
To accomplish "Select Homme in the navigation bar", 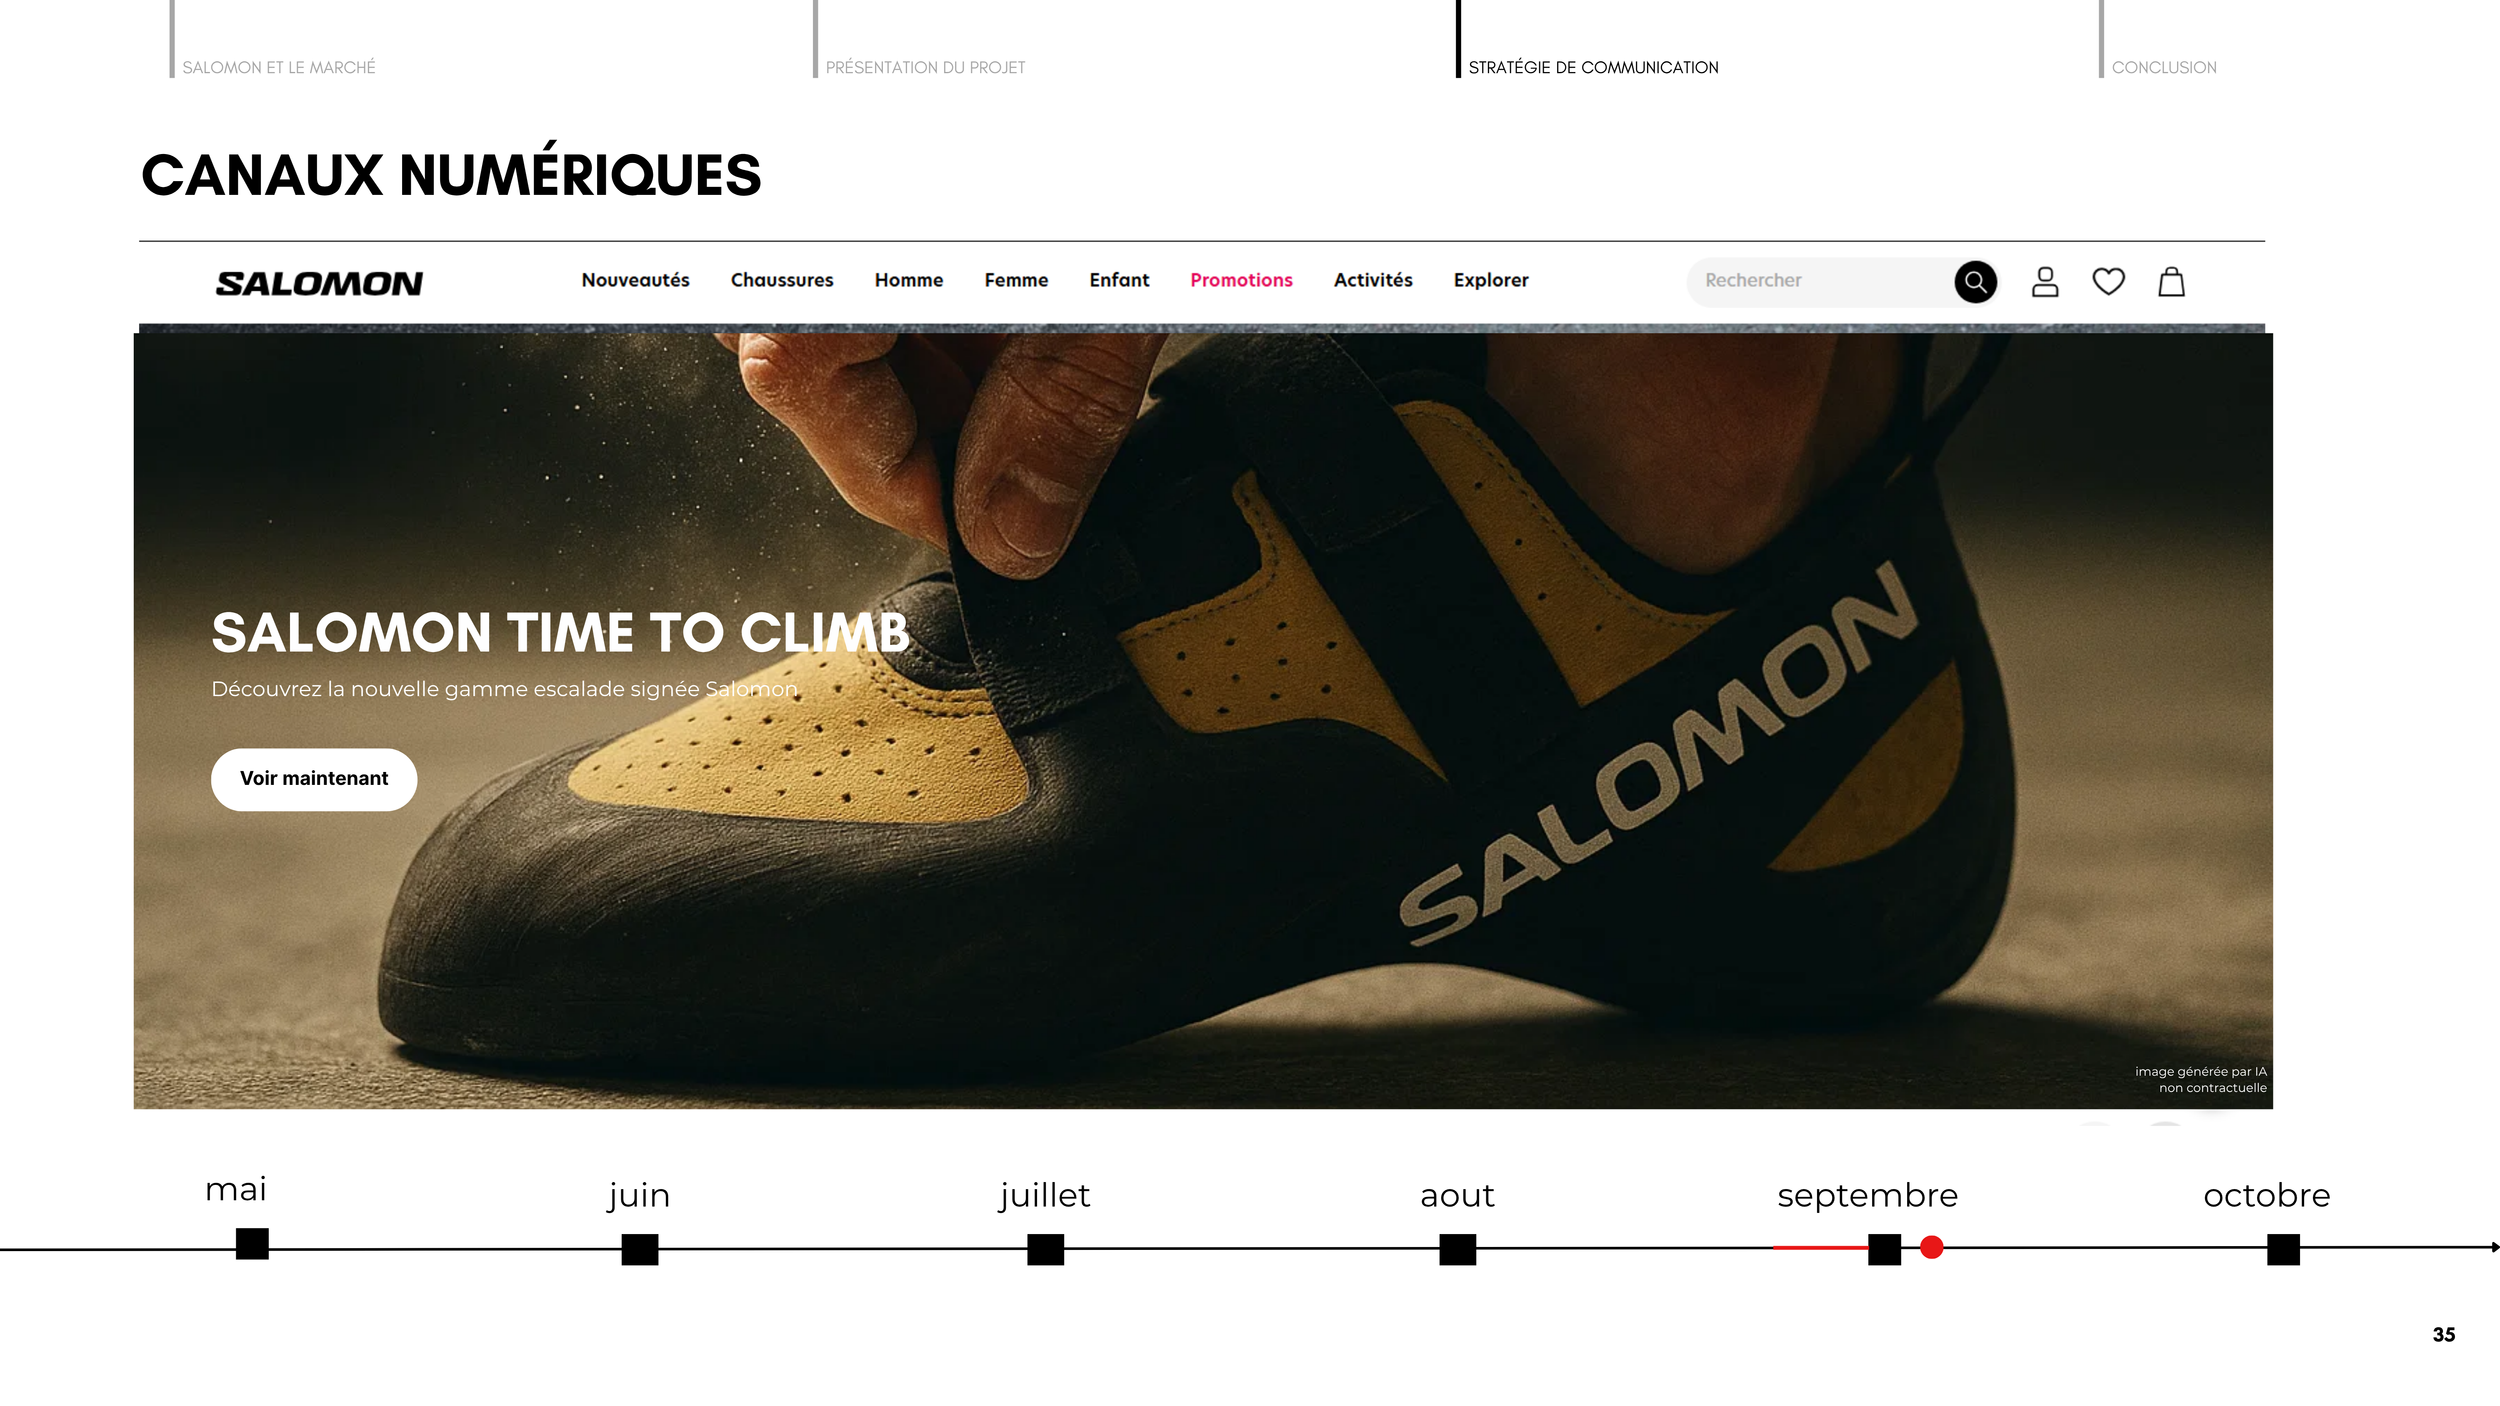I will [x=908, y=280].
